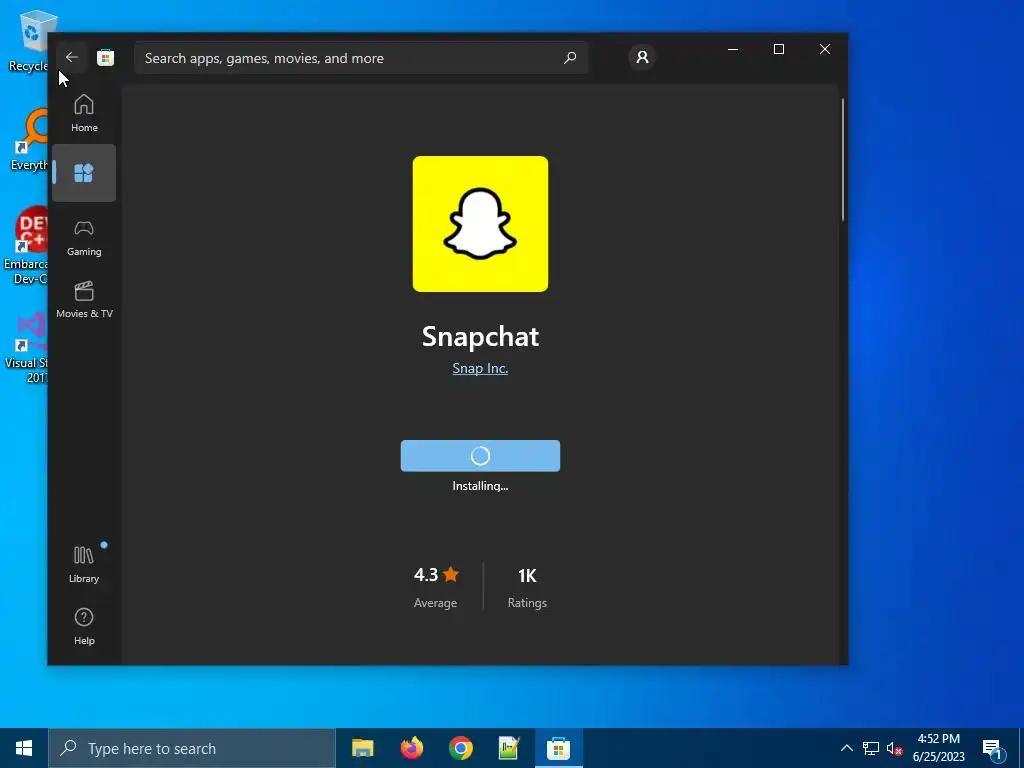Select the Embarcadero Dev-C++ desktop shortcut

(x=25, y=246)
